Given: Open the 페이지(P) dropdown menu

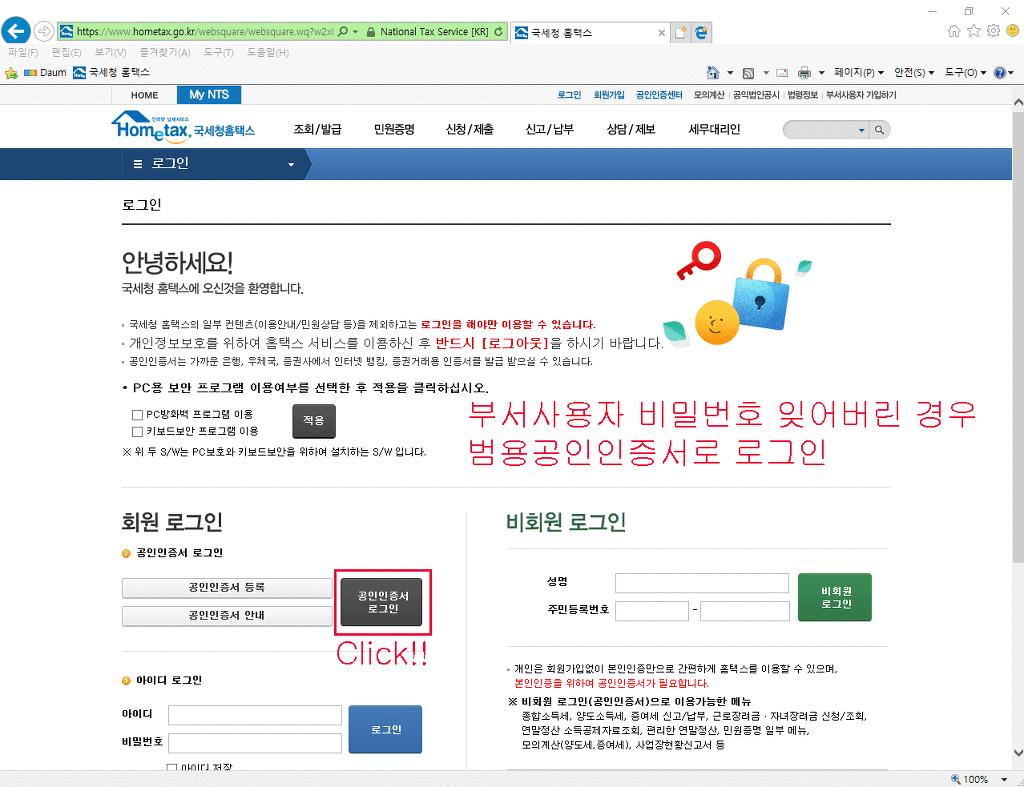Looking at the screenshot, I should (x=859, y=72).
